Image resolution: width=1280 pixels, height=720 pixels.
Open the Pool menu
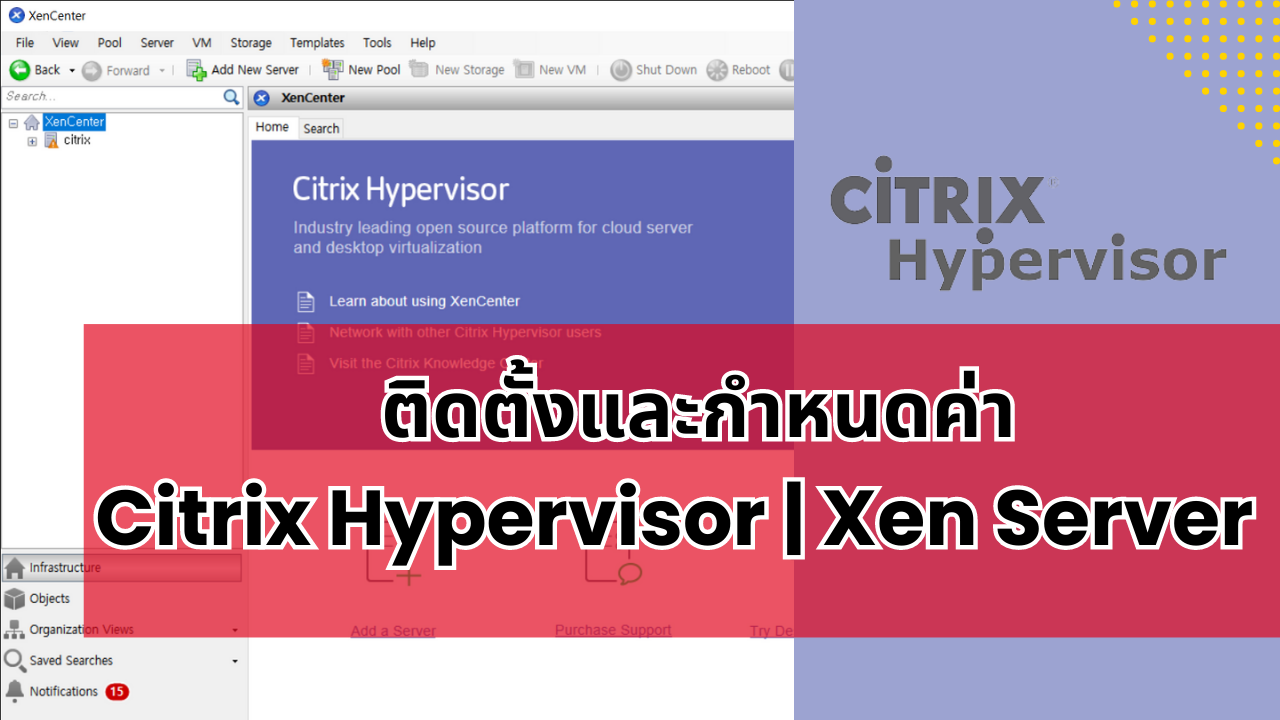[x=110, y=43]
